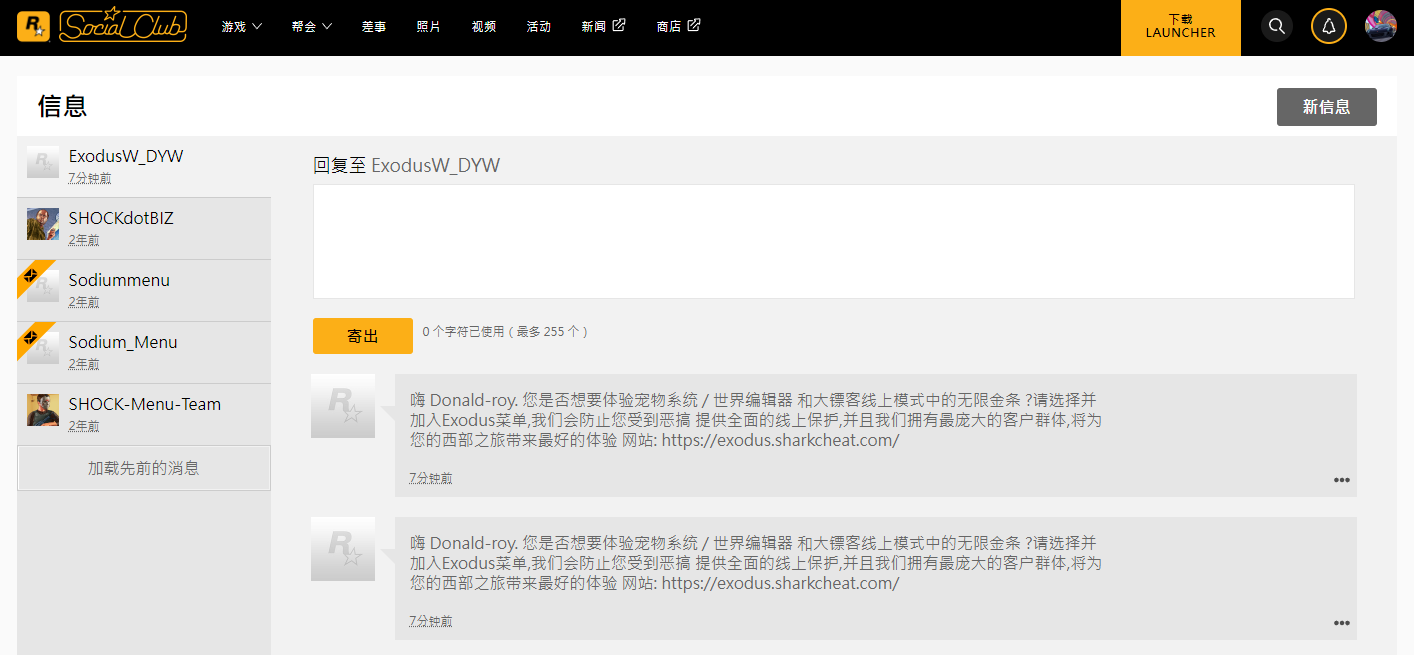The image size is (1414, 655).
Task: Click the 7分钟前 timestamp of first message
Action: (x=431, y=479)
